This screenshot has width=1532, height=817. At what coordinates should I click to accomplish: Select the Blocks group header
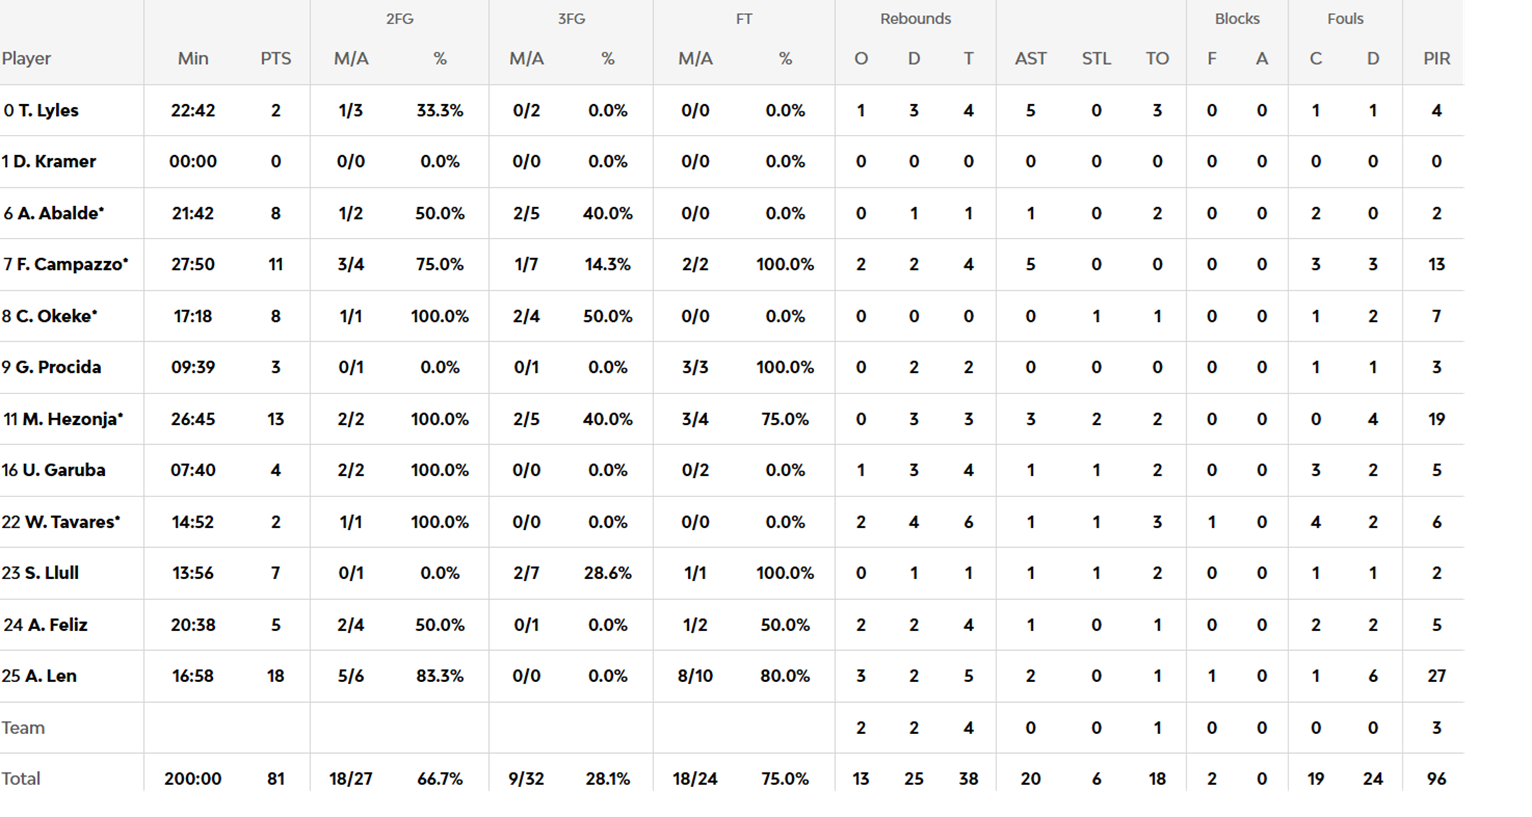click(x=1237, y=19)
